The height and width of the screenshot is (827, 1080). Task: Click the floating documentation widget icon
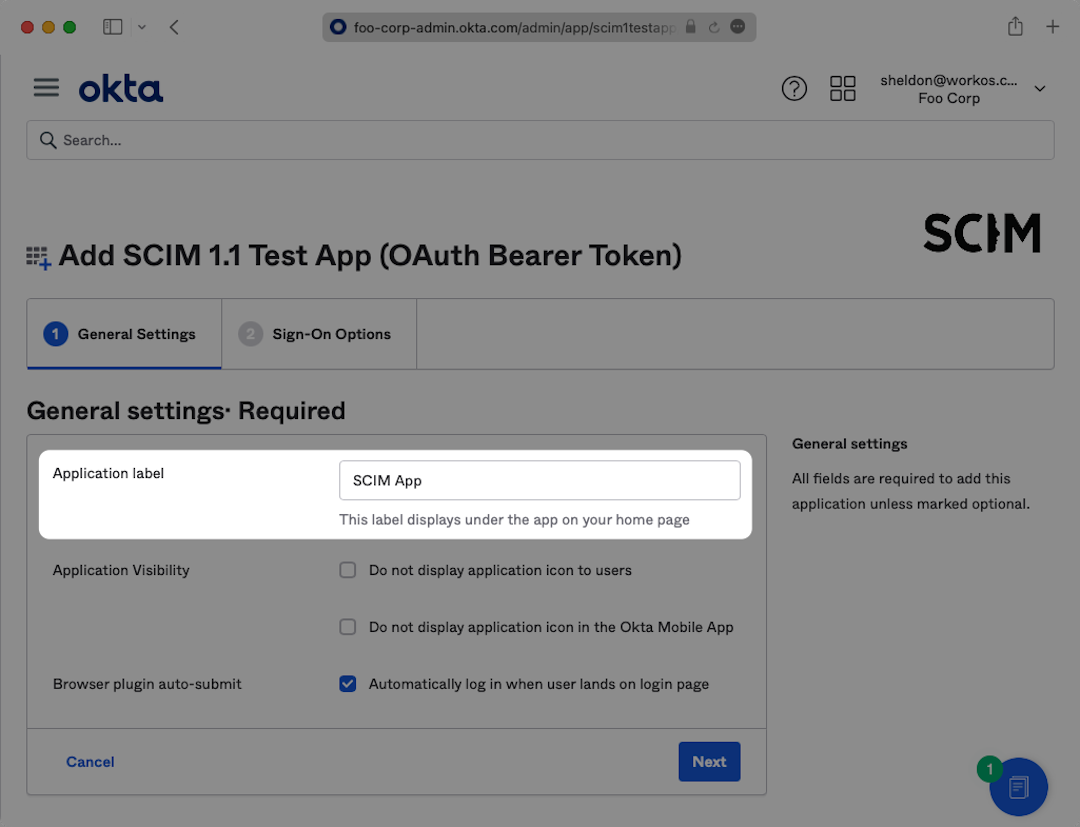coord(1018,787)
